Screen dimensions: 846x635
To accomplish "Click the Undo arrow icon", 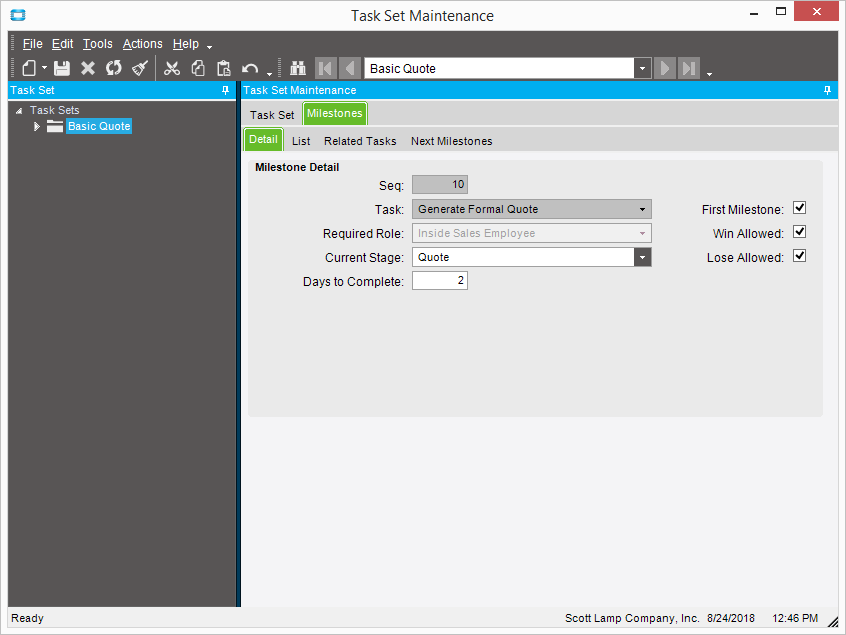I will [250, 69].
